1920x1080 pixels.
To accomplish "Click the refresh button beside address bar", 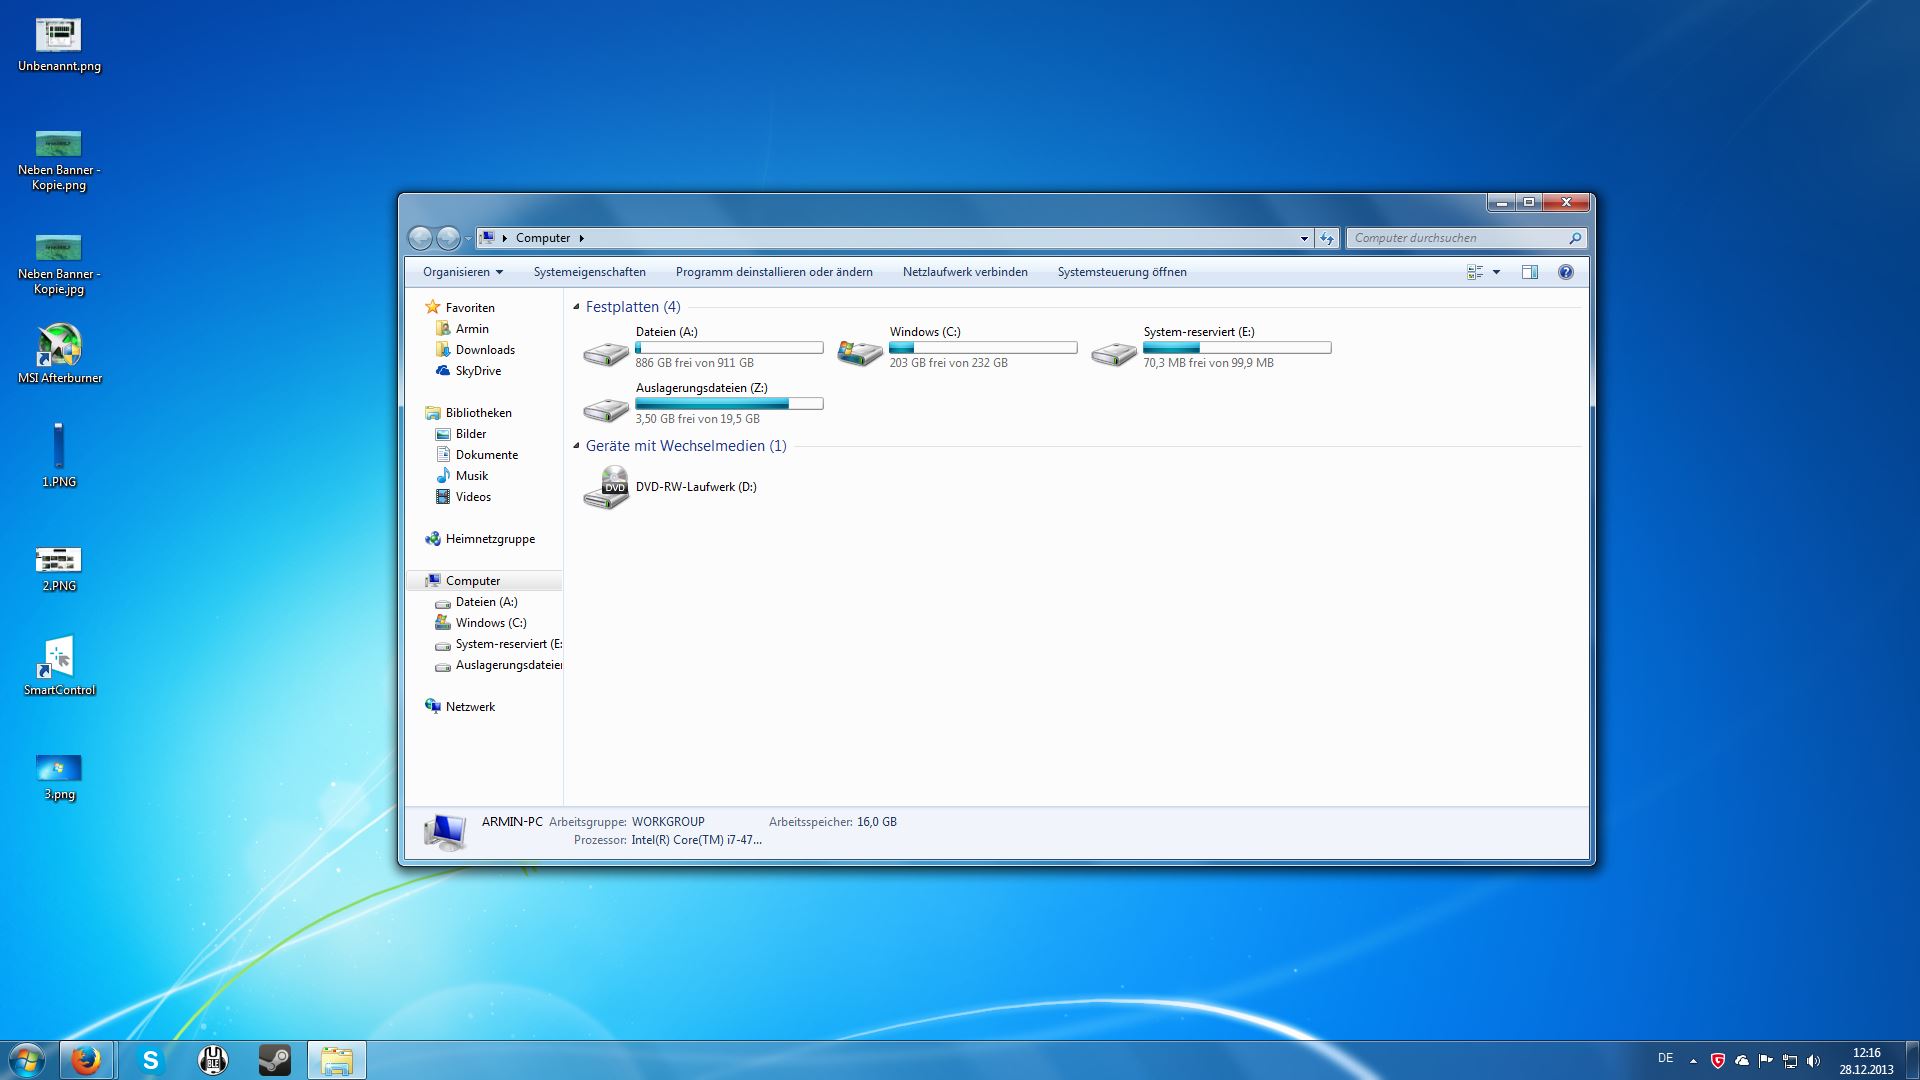I will click(x=1327, y=238).
